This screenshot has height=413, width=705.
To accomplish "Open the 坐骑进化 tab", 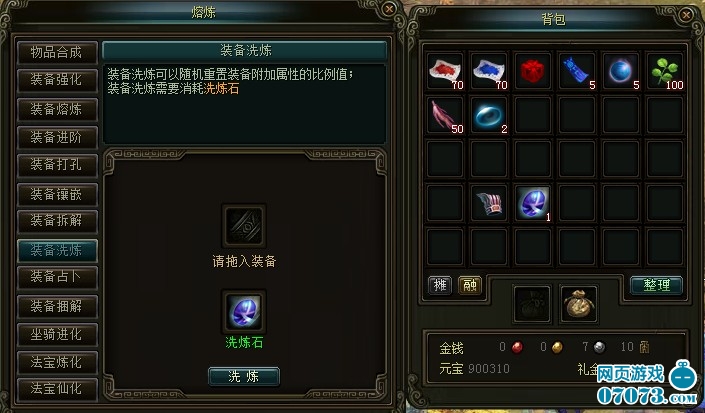I will pyautogui.click(x=57, y=334).
